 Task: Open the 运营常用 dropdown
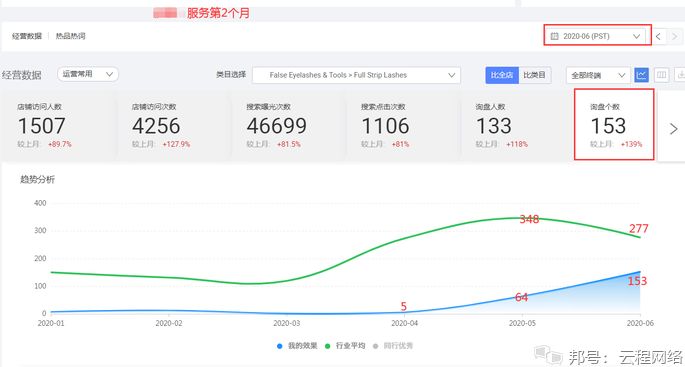click(88, 74)
